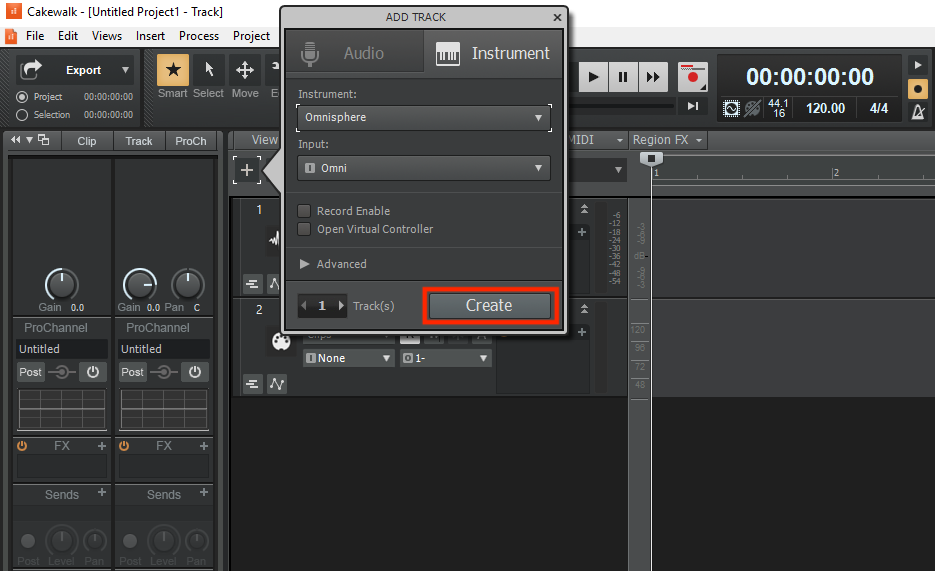Add effect to first channel FX rack

click(x=102, y=446)
